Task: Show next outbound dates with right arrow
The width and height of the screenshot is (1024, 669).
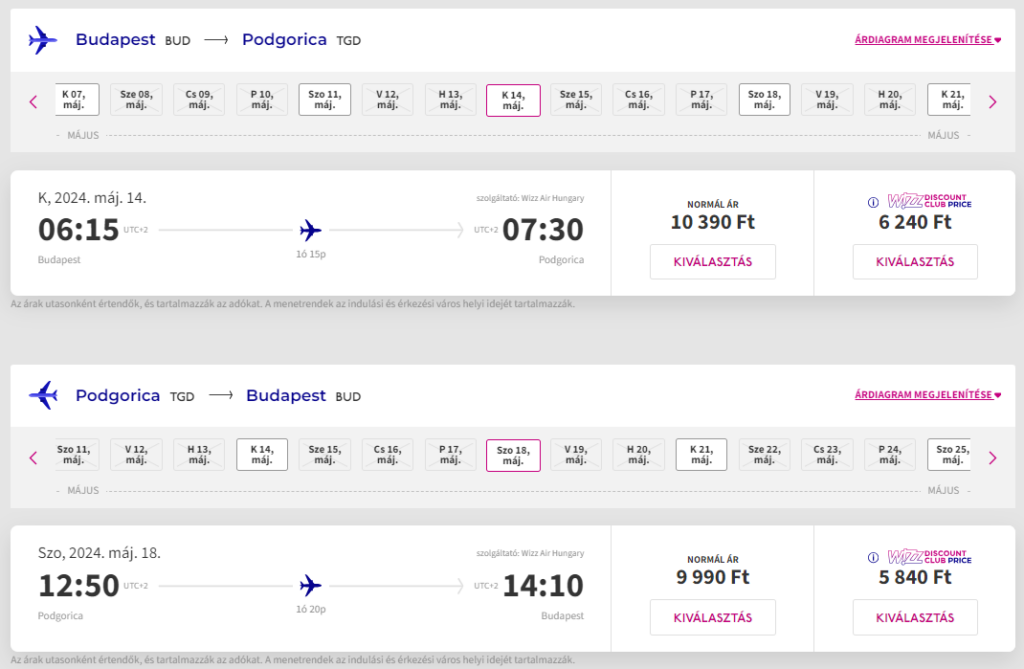Action: 993,102
